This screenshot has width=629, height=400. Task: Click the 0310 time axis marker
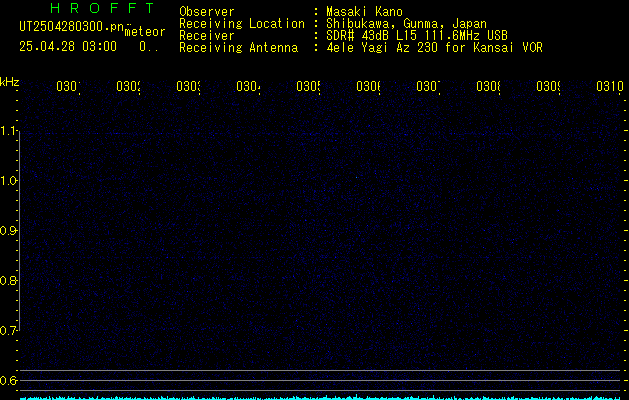click(x=610, y=86)
